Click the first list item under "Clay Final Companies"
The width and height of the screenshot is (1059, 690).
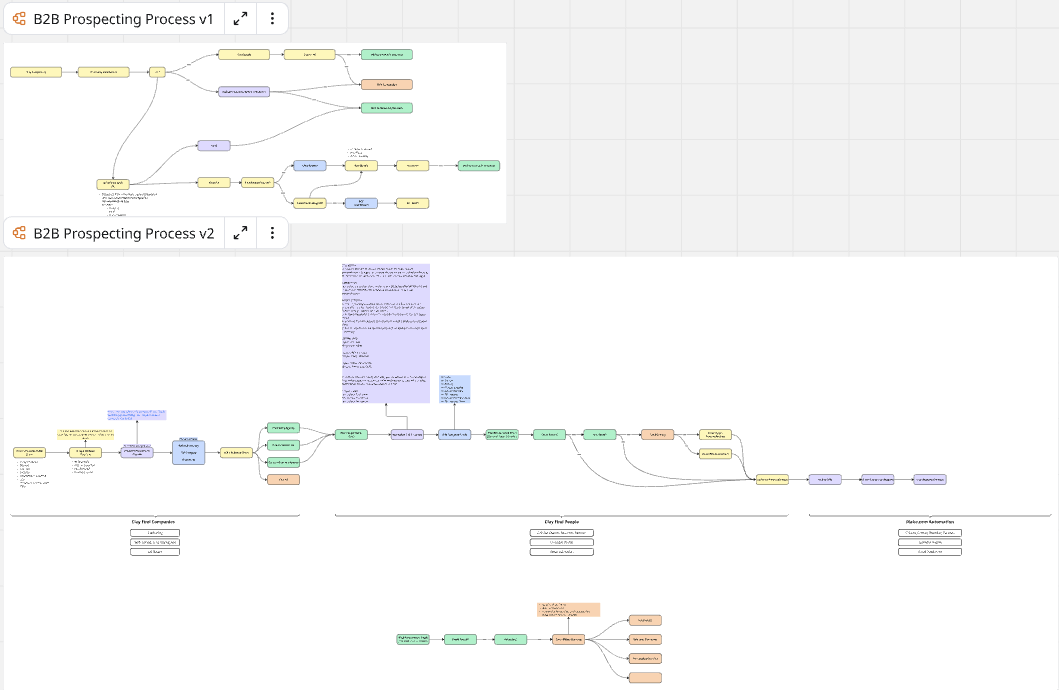pyautogui.click(x=154, y=532)
